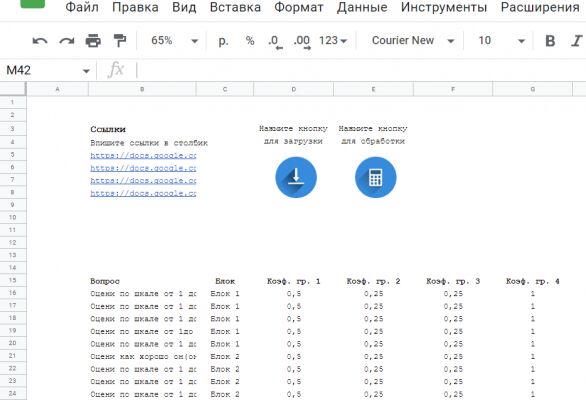Open the Courier New font dropdown
586x400 pixels.
pyautogui.click(x=413, y=40)
